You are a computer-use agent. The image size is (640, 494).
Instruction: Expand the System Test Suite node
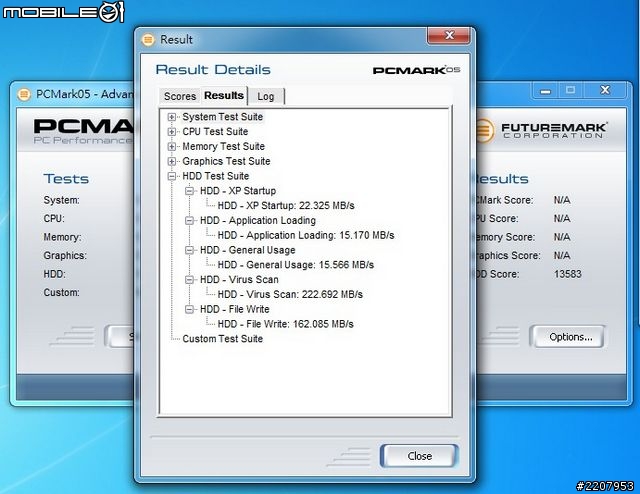click(172, 117)
